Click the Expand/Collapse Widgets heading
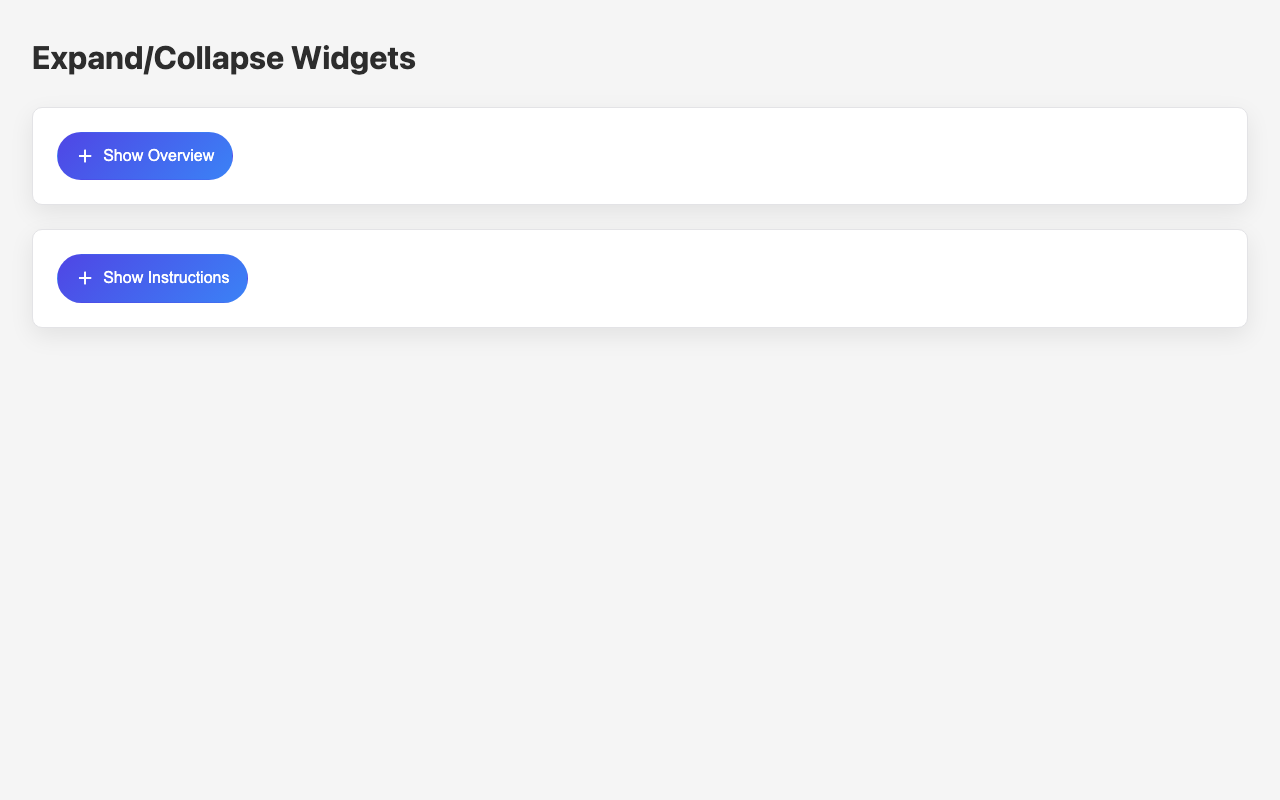 click(x=223, y=58)
